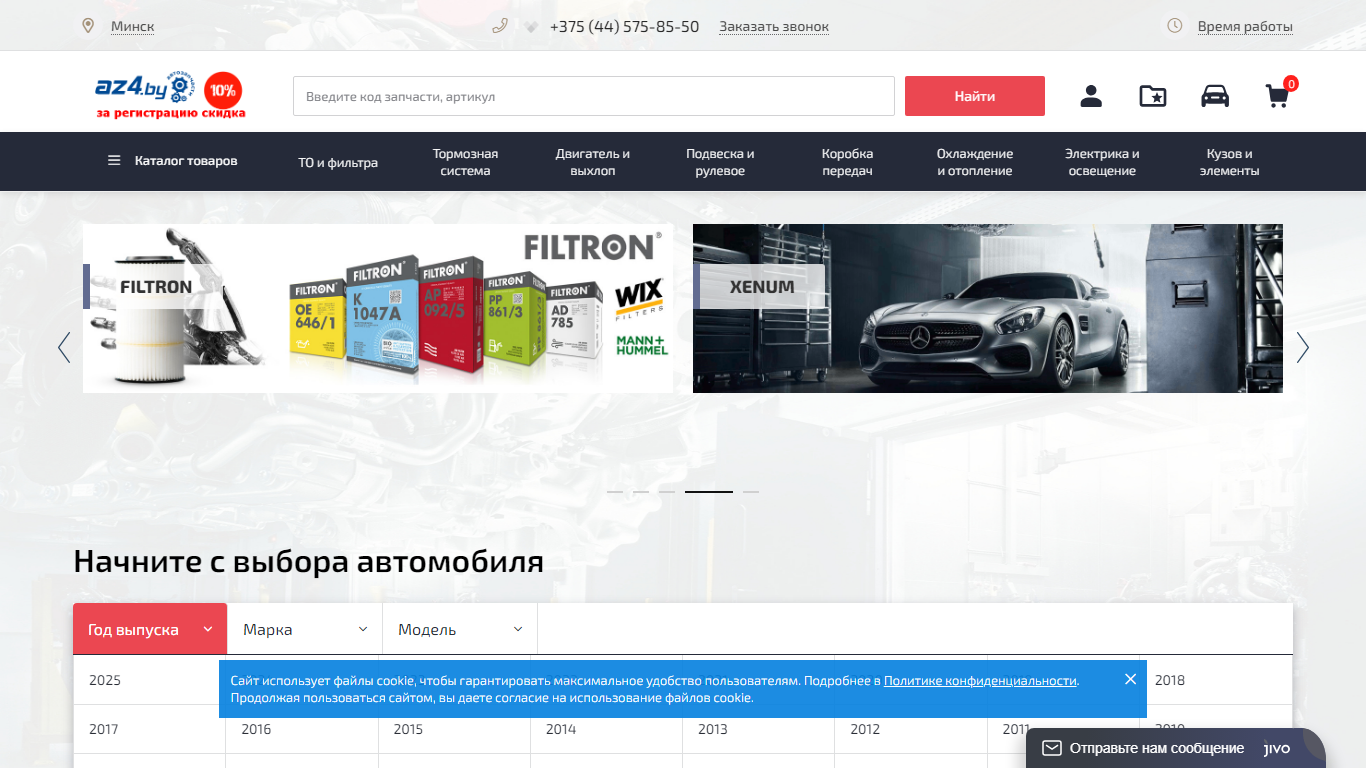
Task: Select year 2016
Action: pyautogui.click(x=302, y=729)
